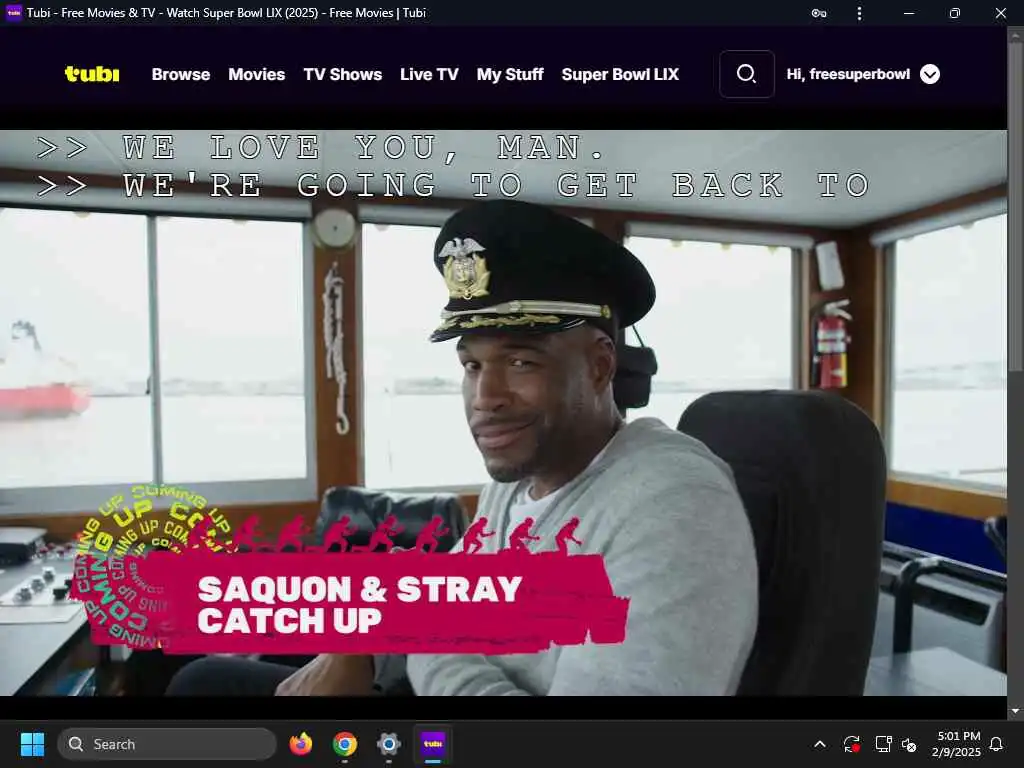
Task: Click the password key icon in title bar
Action: click(x=818, y=13)
